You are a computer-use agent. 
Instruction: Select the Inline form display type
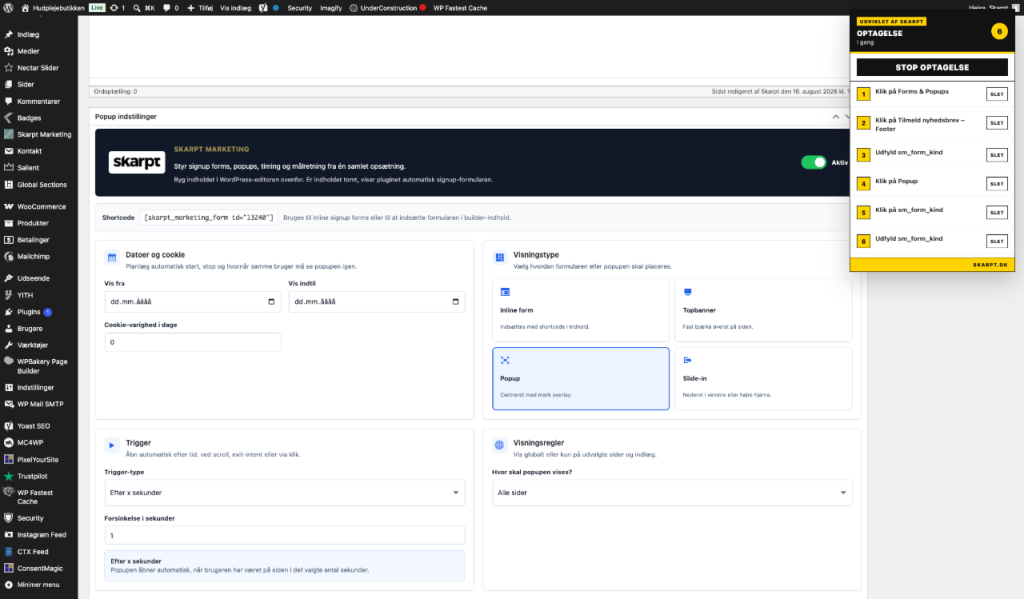pos(581,310)
